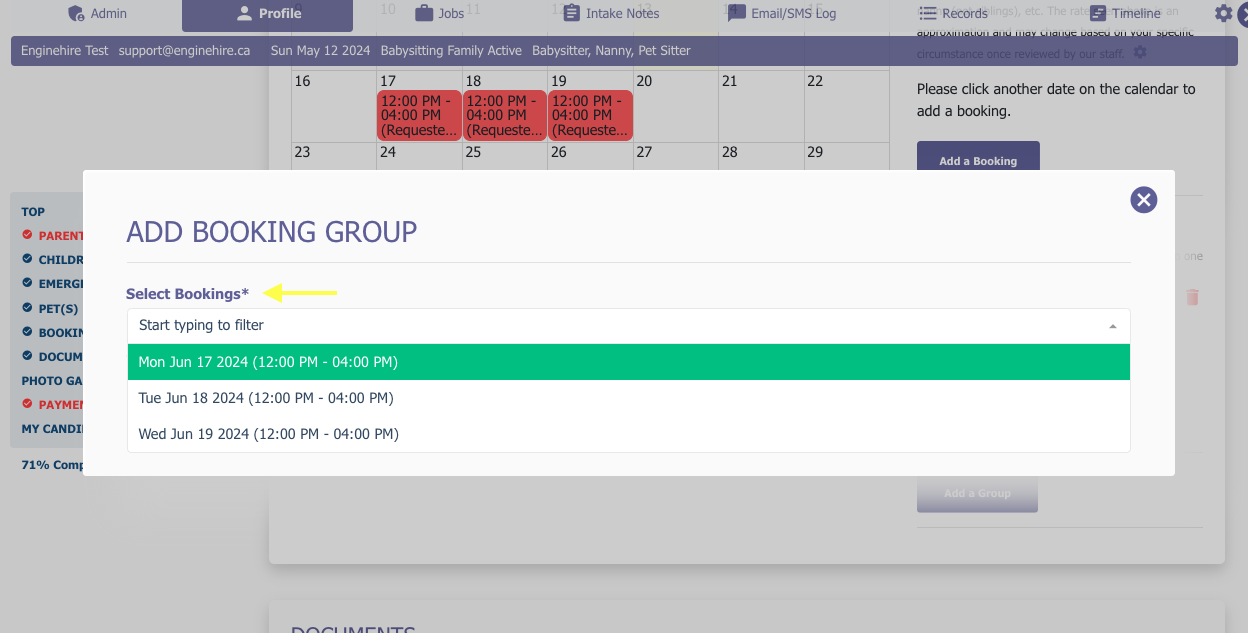Screen dimensions: 1248x633
Task: View the Email/SMS Log icon
Action: pos(737,13)
